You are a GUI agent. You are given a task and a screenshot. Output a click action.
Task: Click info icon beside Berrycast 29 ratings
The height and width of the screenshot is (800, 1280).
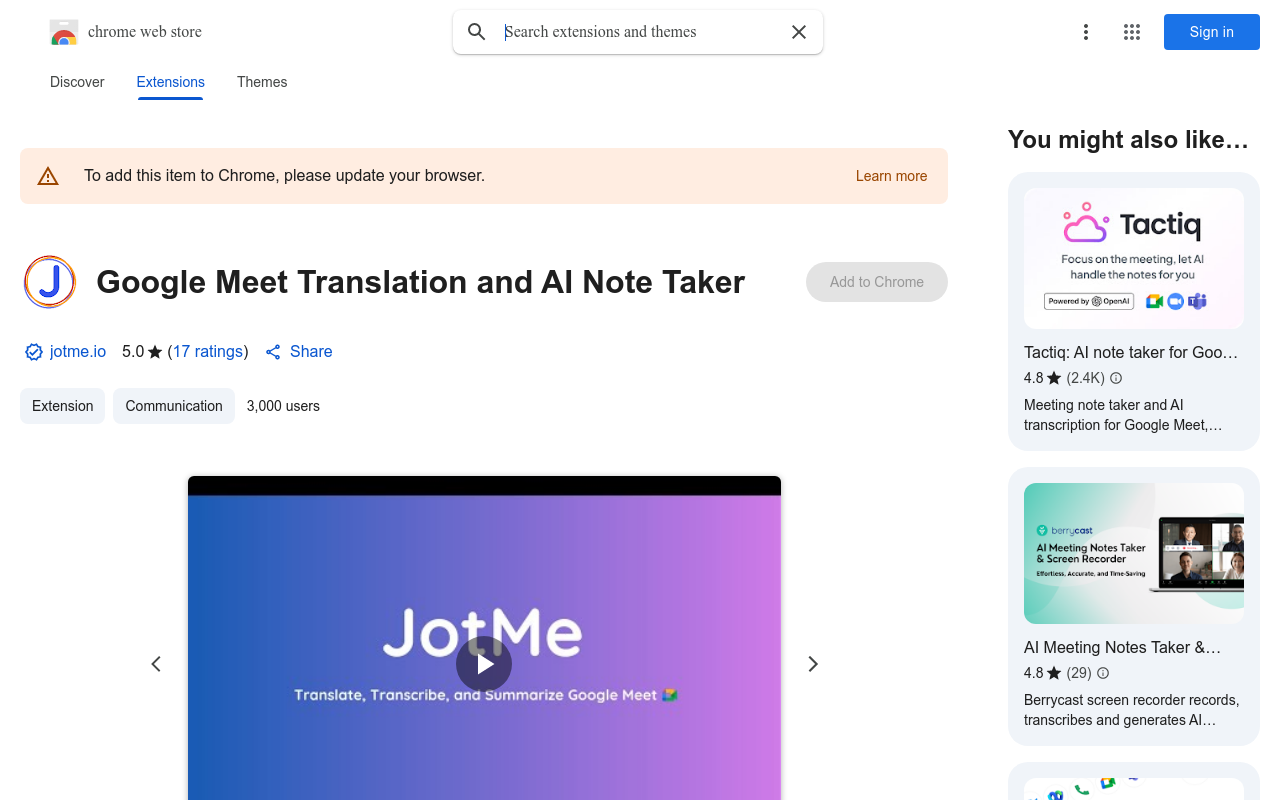click(x=1103, y=673)
